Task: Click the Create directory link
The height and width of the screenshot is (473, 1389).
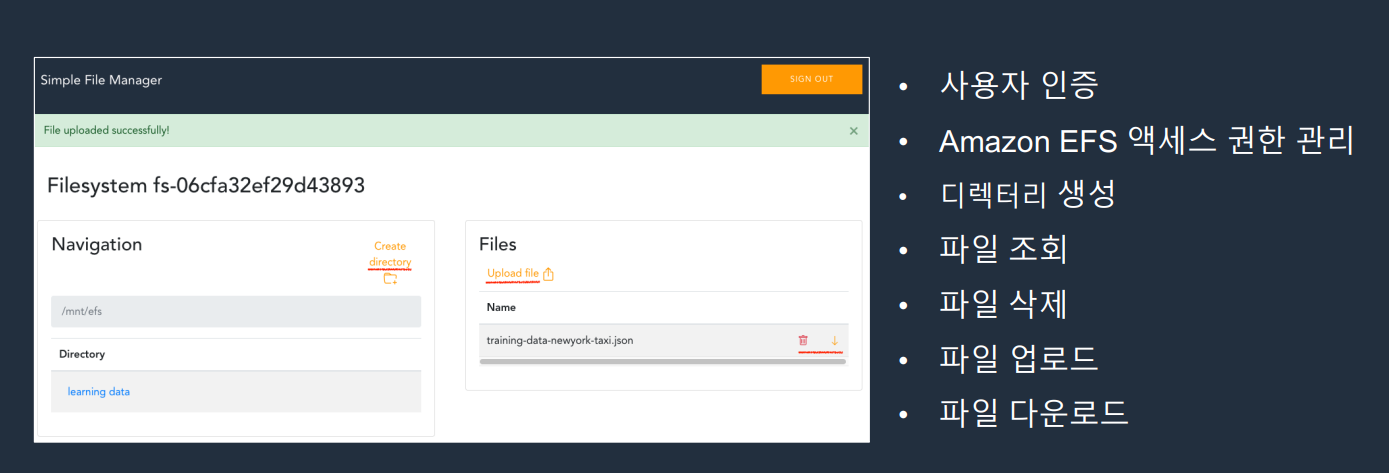Action: 390,254
